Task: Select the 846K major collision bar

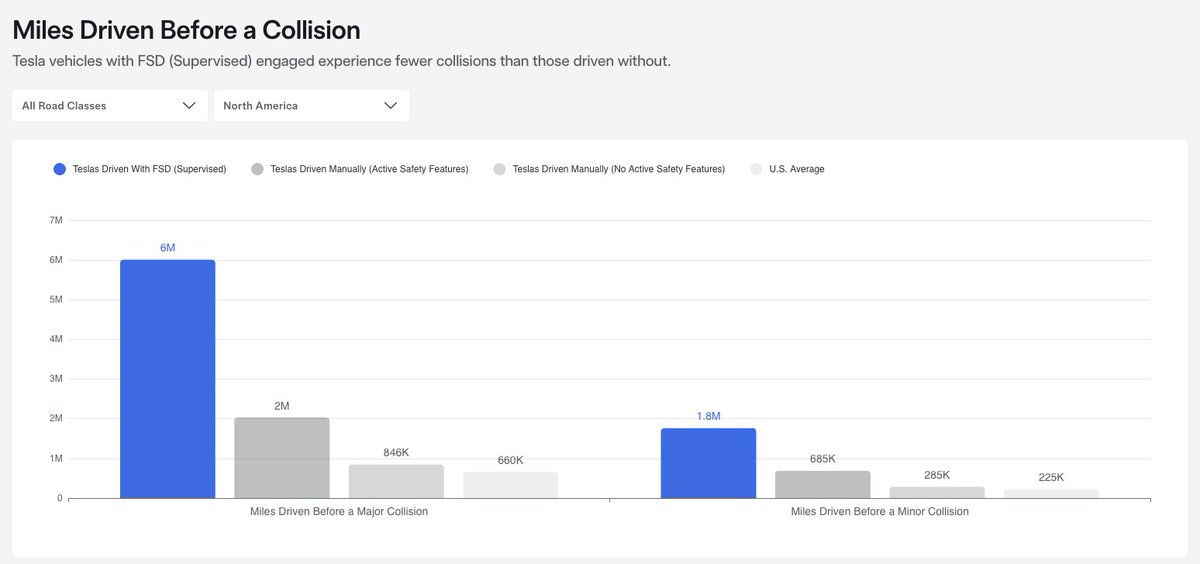Action: point(396,481)
